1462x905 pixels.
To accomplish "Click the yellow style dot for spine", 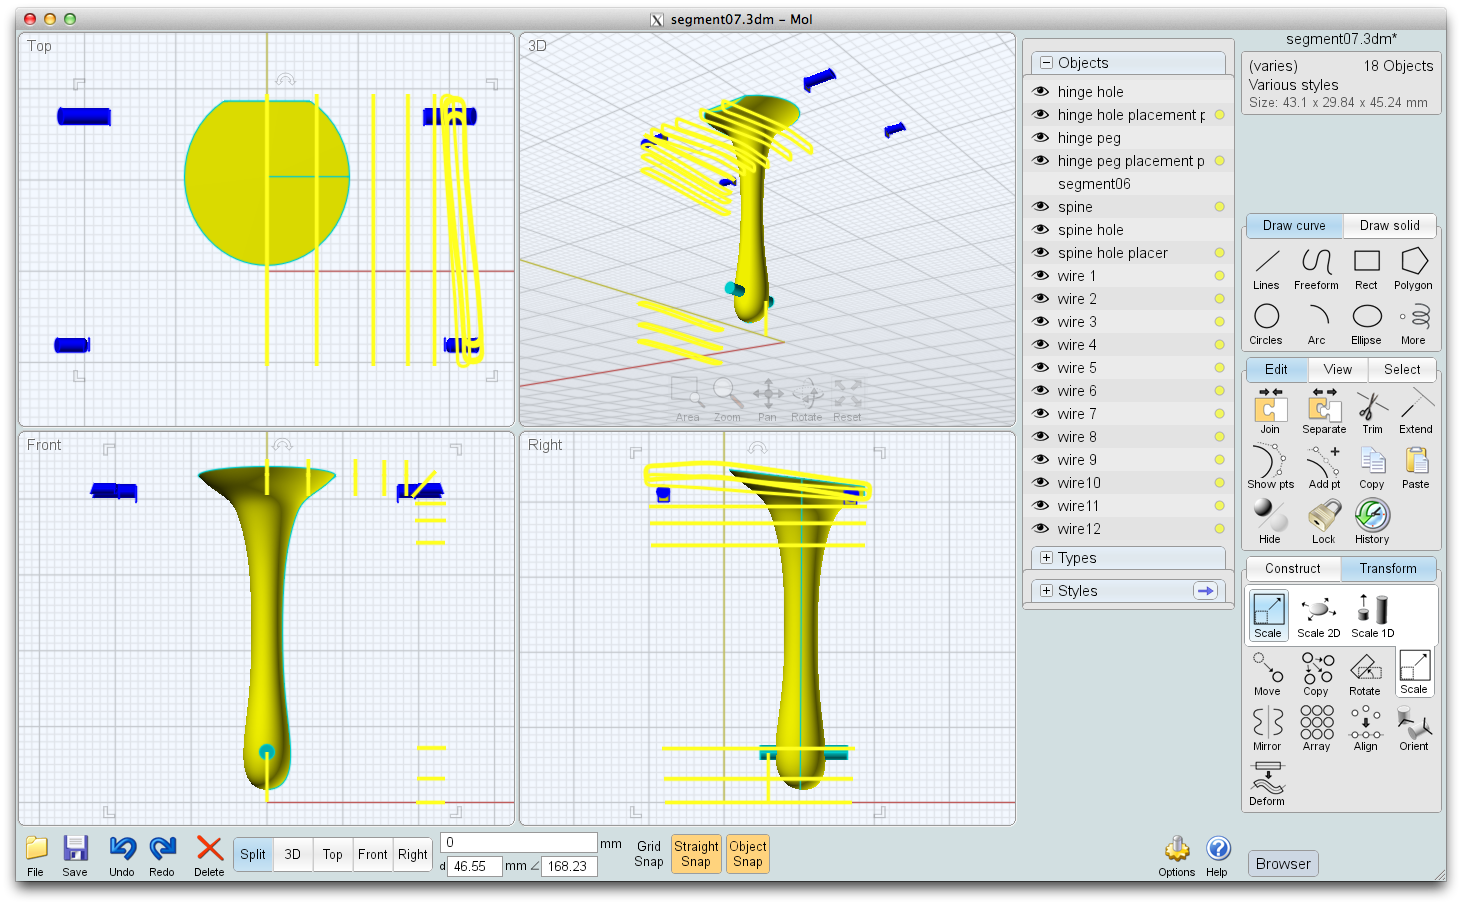I will tap(1219, 207).
